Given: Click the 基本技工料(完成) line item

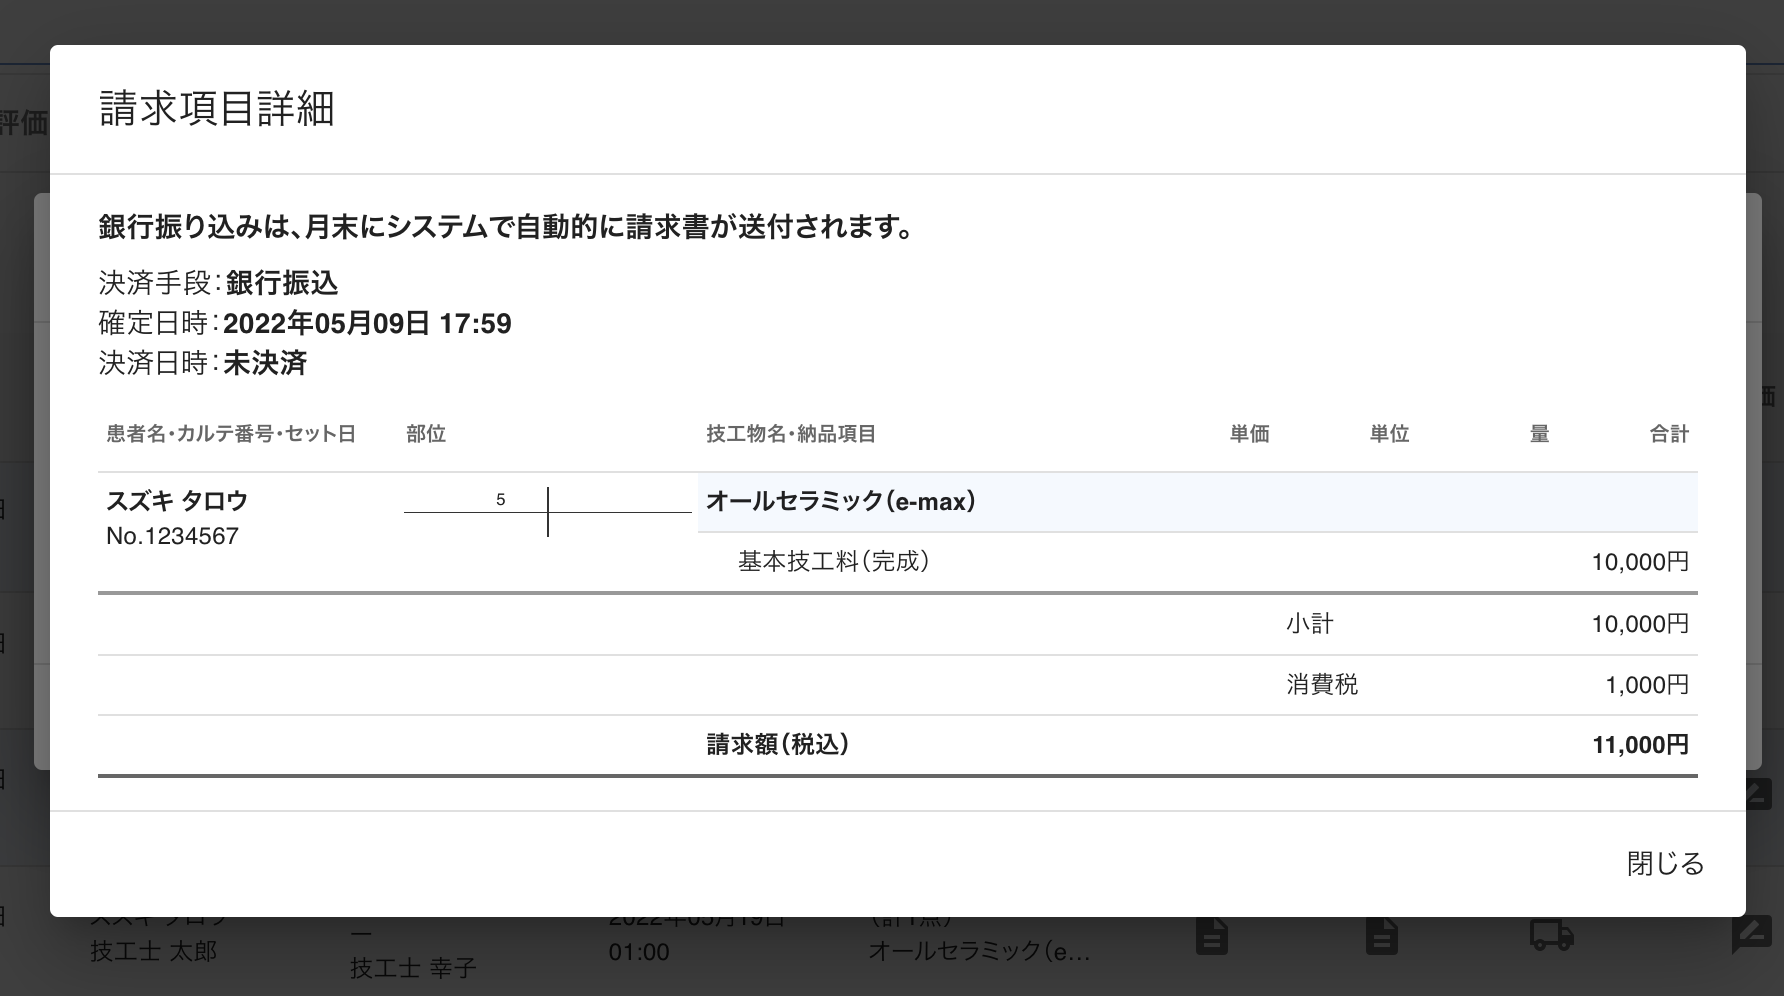Looking at the screenshot, I should (833, 562).
